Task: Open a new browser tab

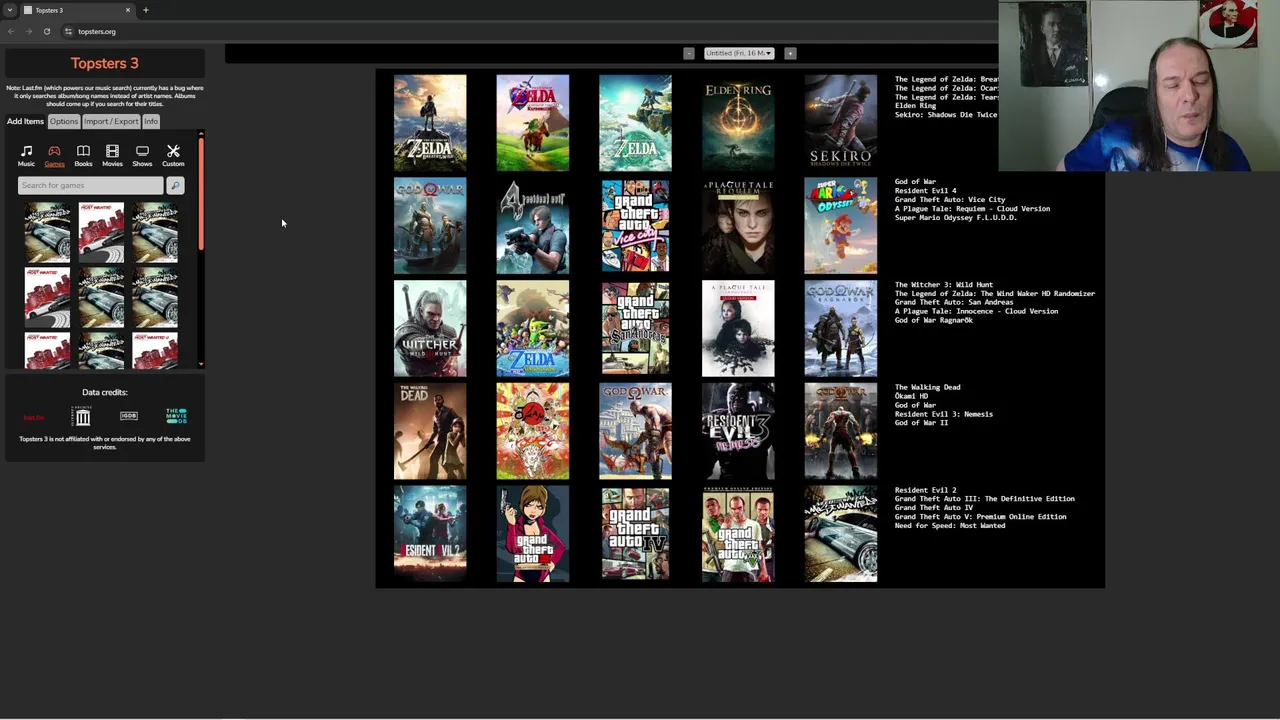Action: (145, 10)
